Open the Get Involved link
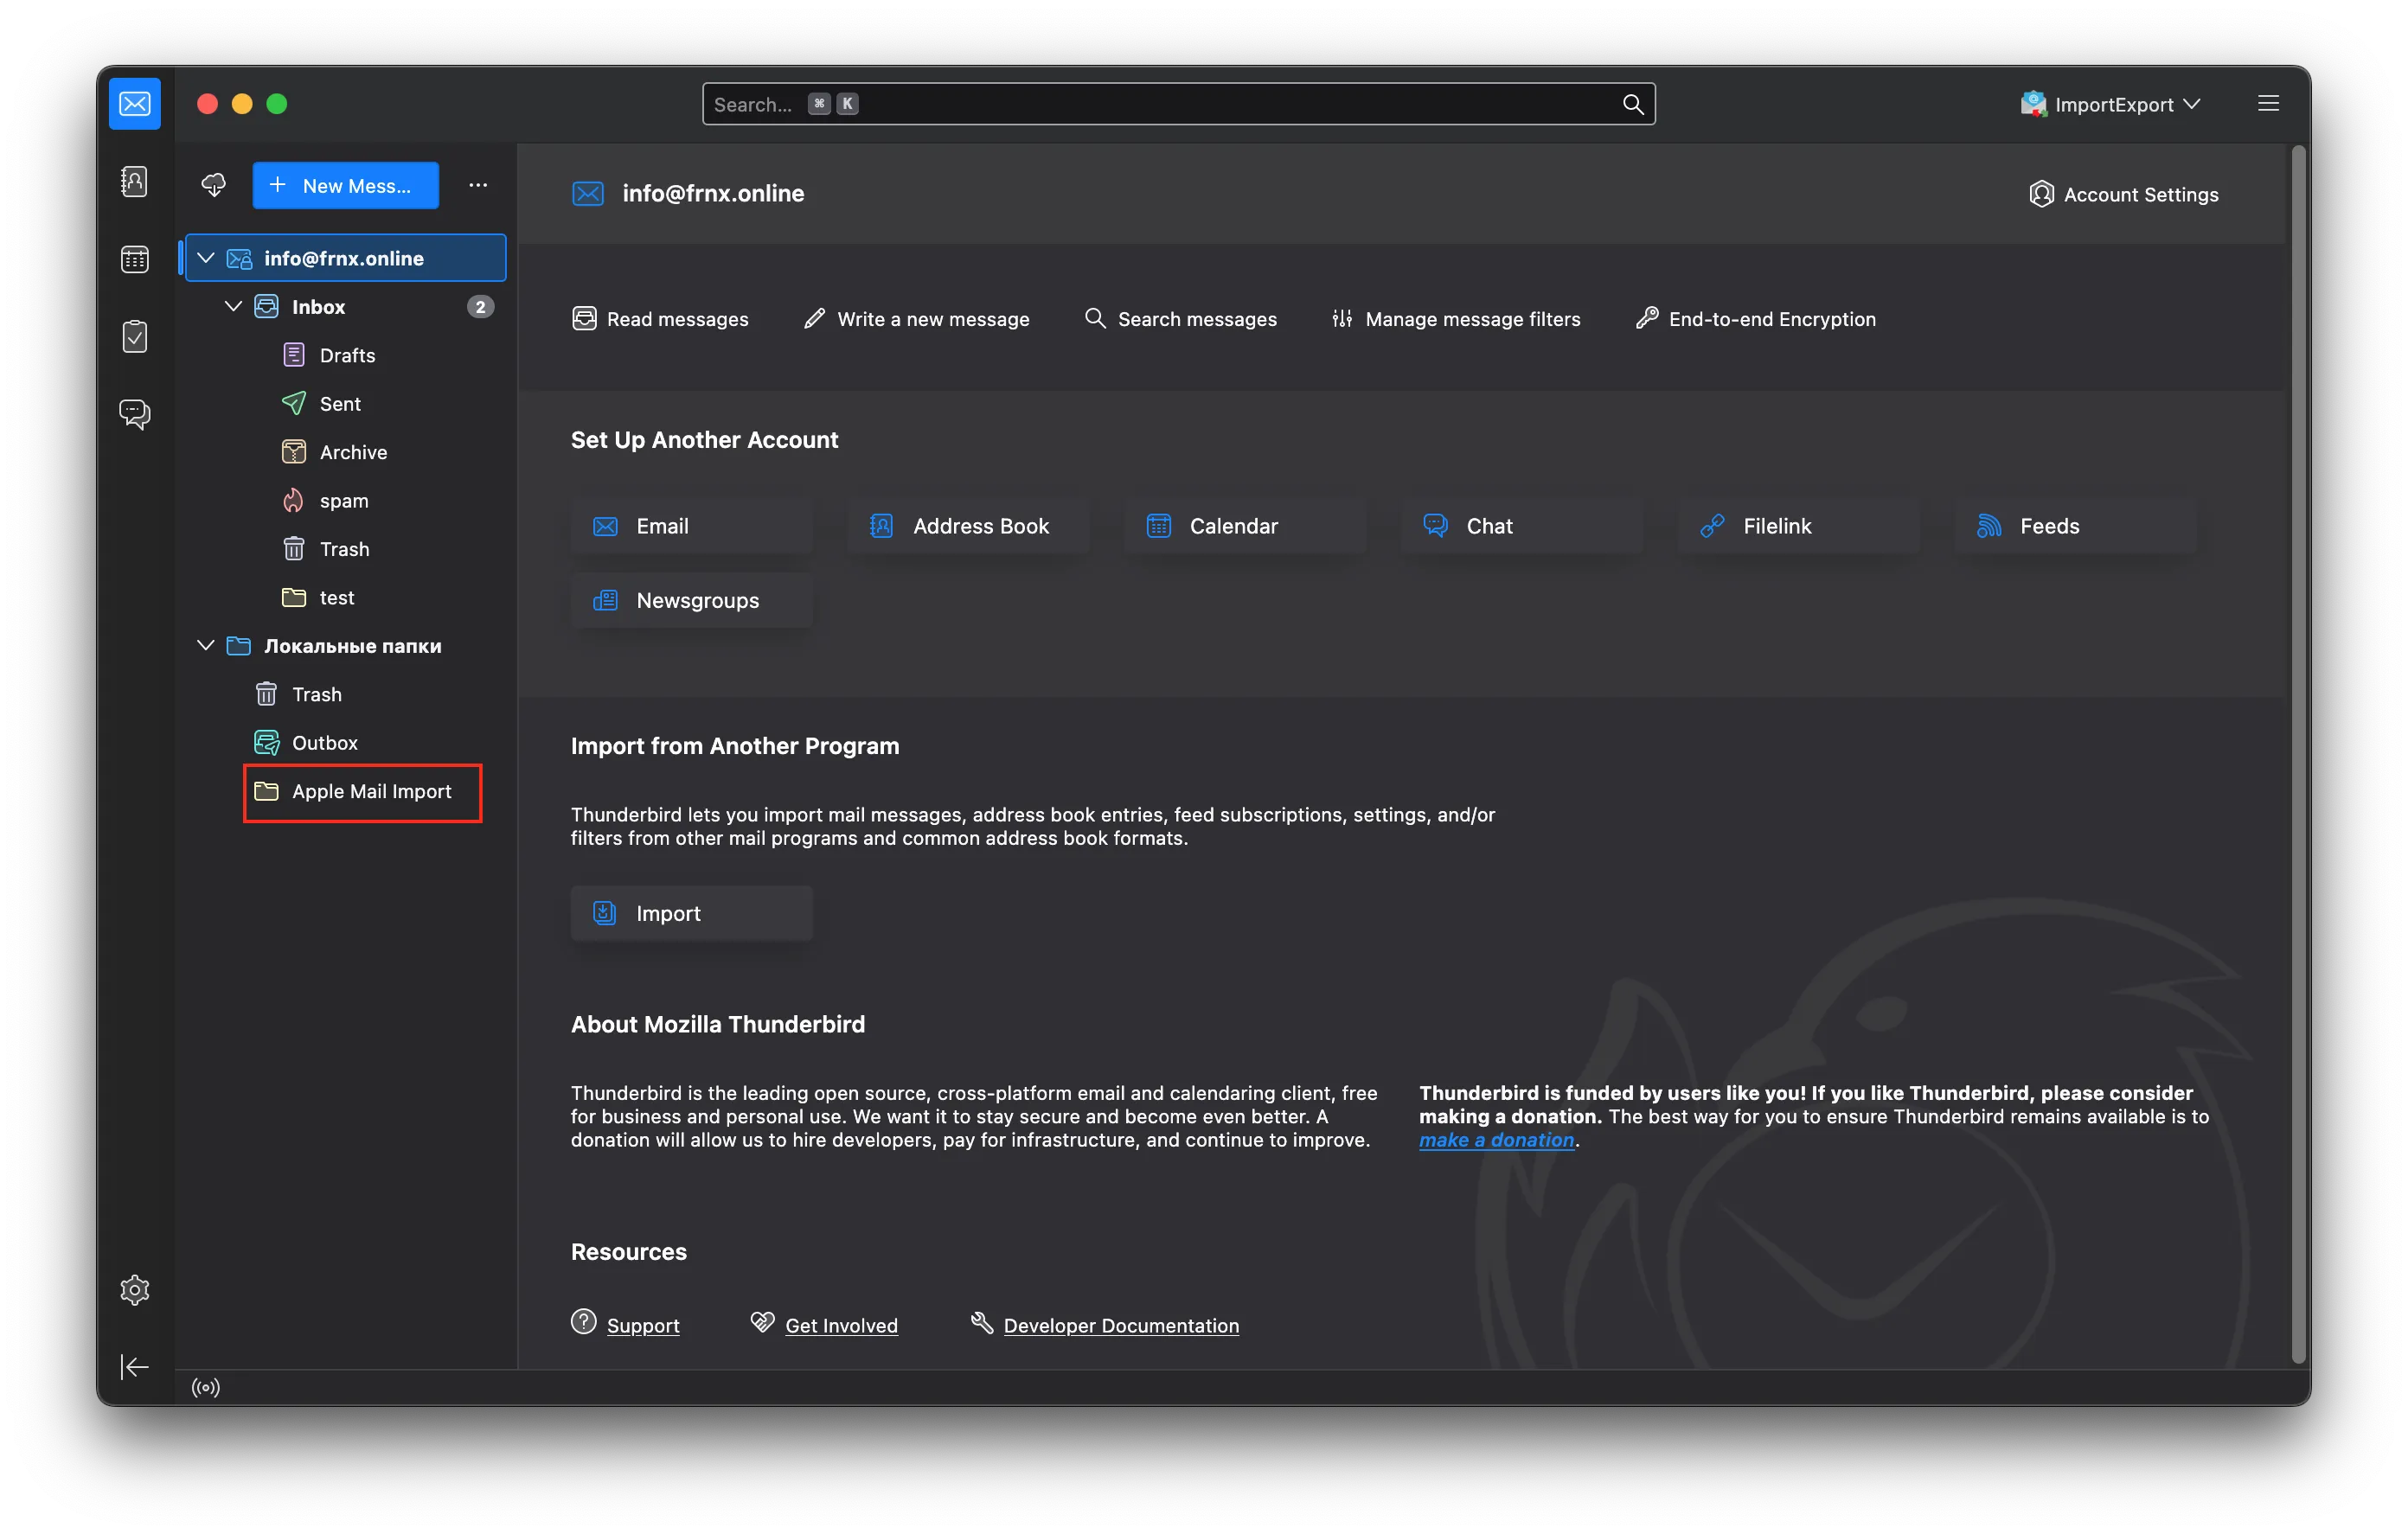The image size is (2408, 1534). tap(841, 1325)
